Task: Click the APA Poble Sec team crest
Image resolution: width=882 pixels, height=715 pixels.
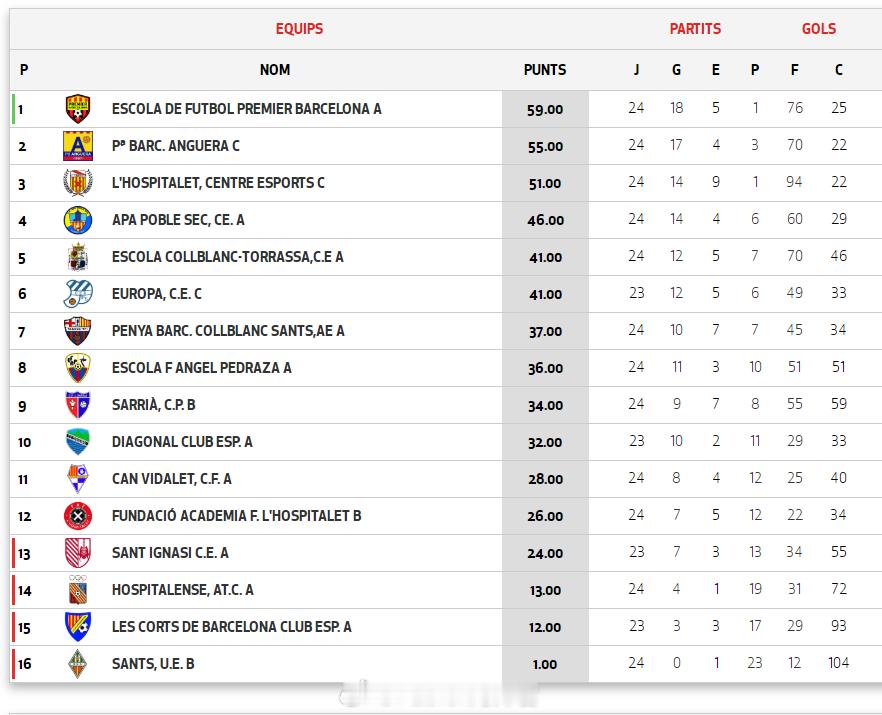Action: pyautogui.click(x=78, y=220)
